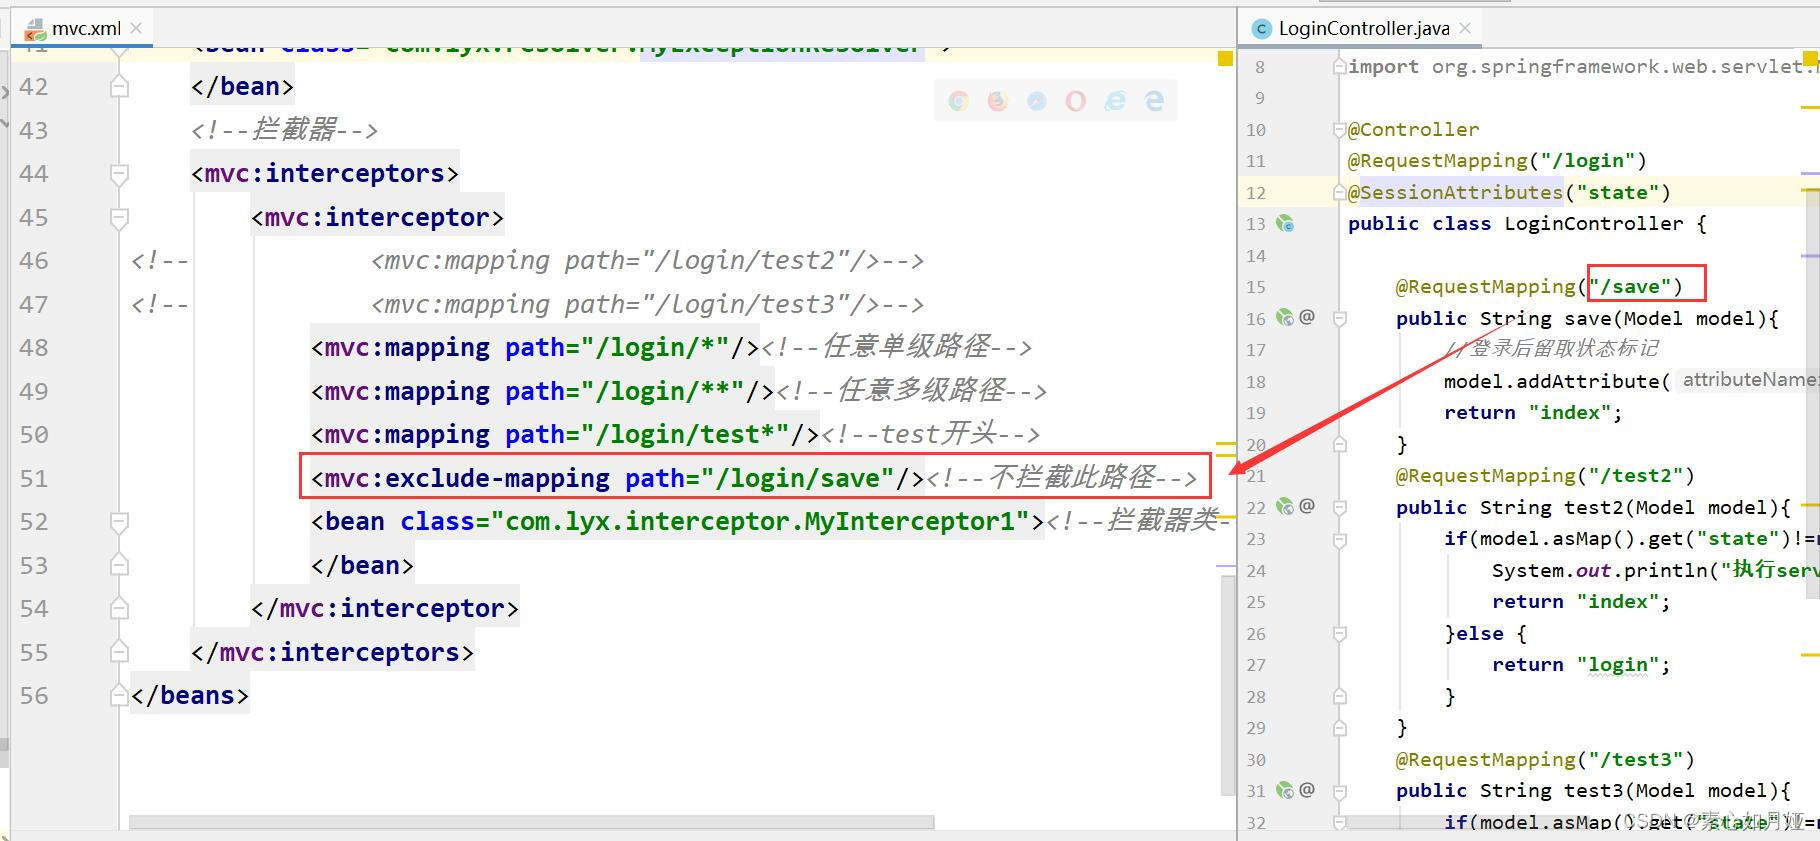Collapse the mvc:interceptor tag on line 45
Screen dimensions: 1820x841
[x=119, y=218]
